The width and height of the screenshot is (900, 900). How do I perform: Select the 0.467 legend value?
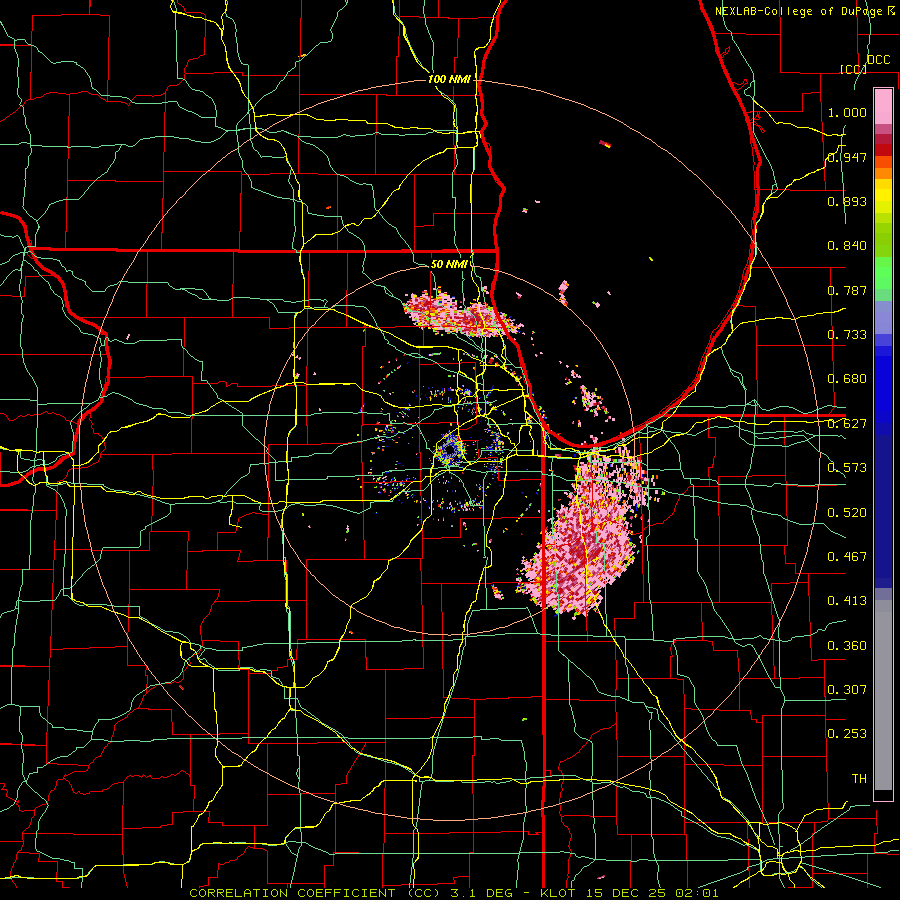click(847, 557)
